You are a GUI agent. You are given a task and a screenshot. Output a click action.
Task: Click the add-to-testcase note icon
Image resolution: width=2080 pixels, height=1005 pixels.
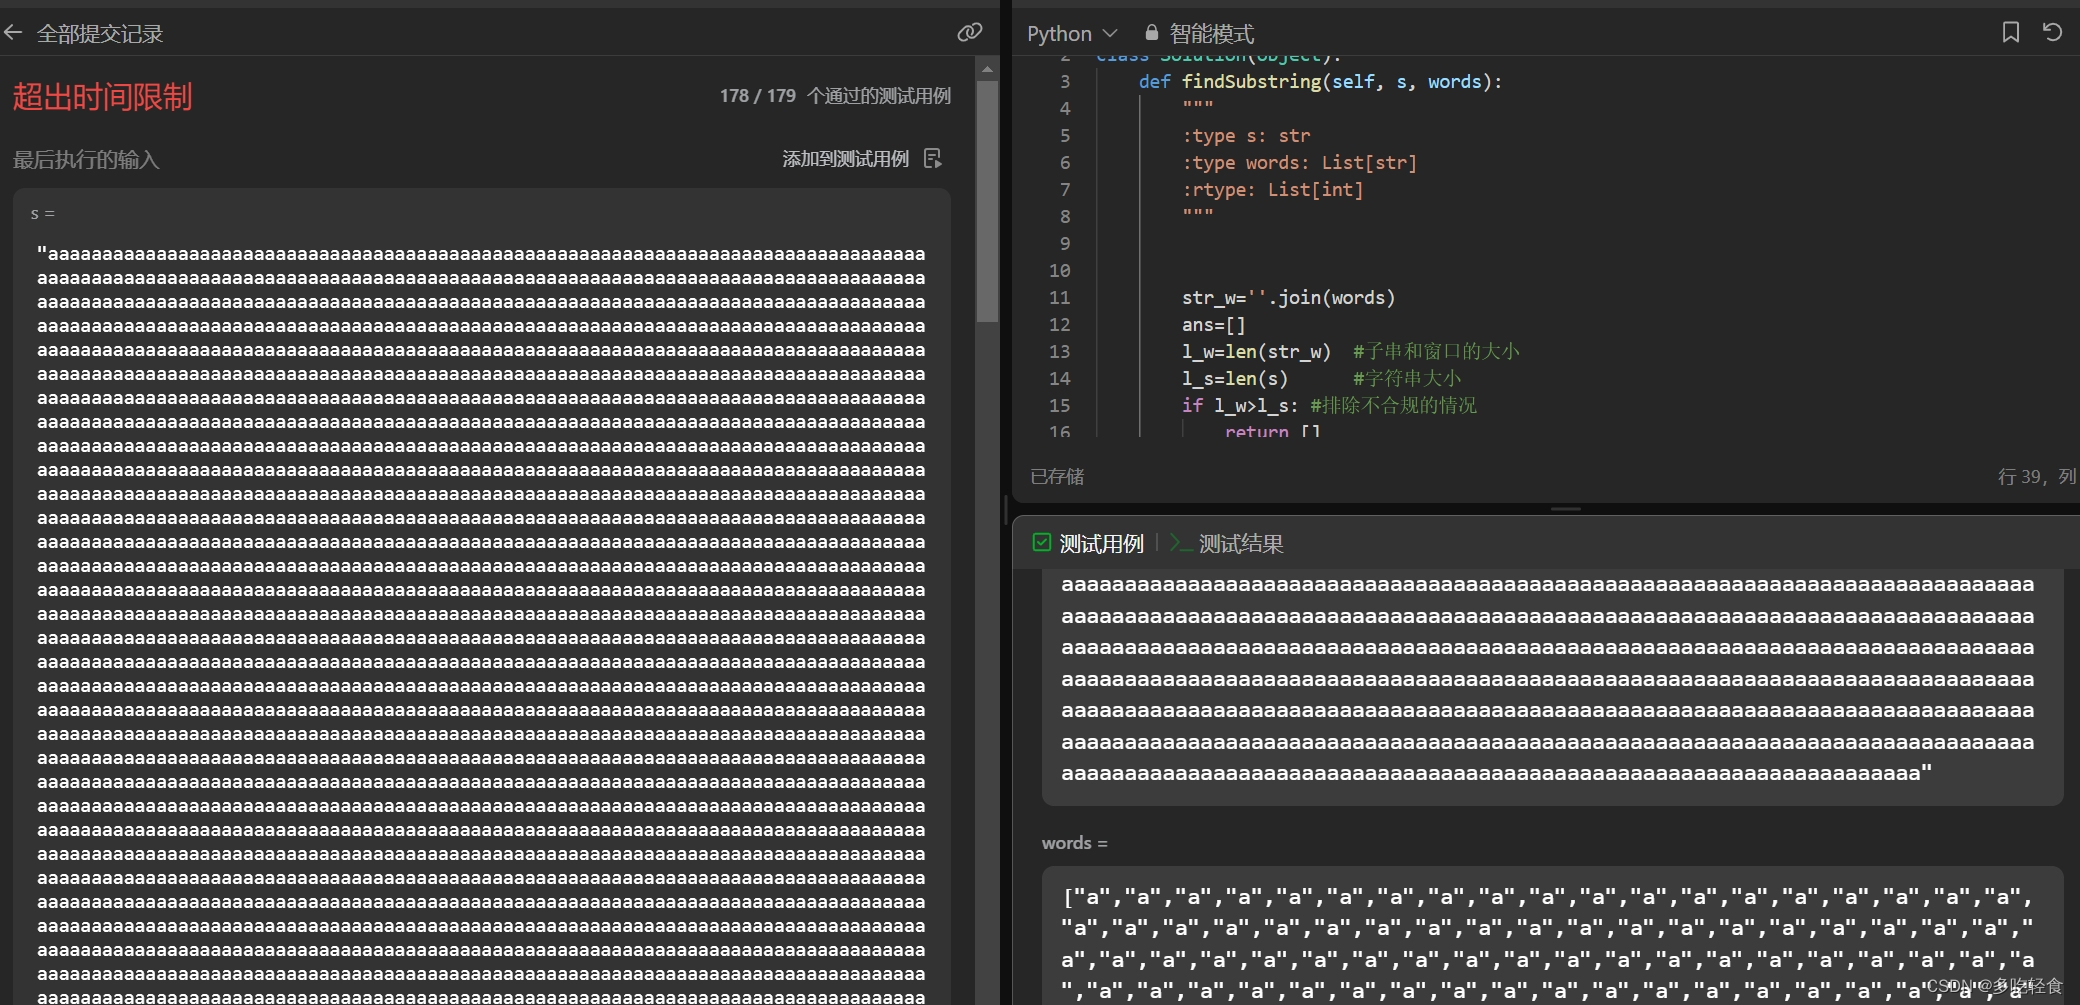pyautogui.click(x=933, y=158)
